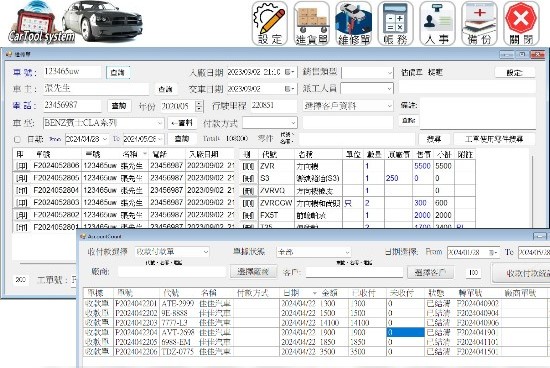Image resolution: width=550 pixels, height=368 pixels.
Task: Open the 維修單 repair order icon
Action: 354,24
